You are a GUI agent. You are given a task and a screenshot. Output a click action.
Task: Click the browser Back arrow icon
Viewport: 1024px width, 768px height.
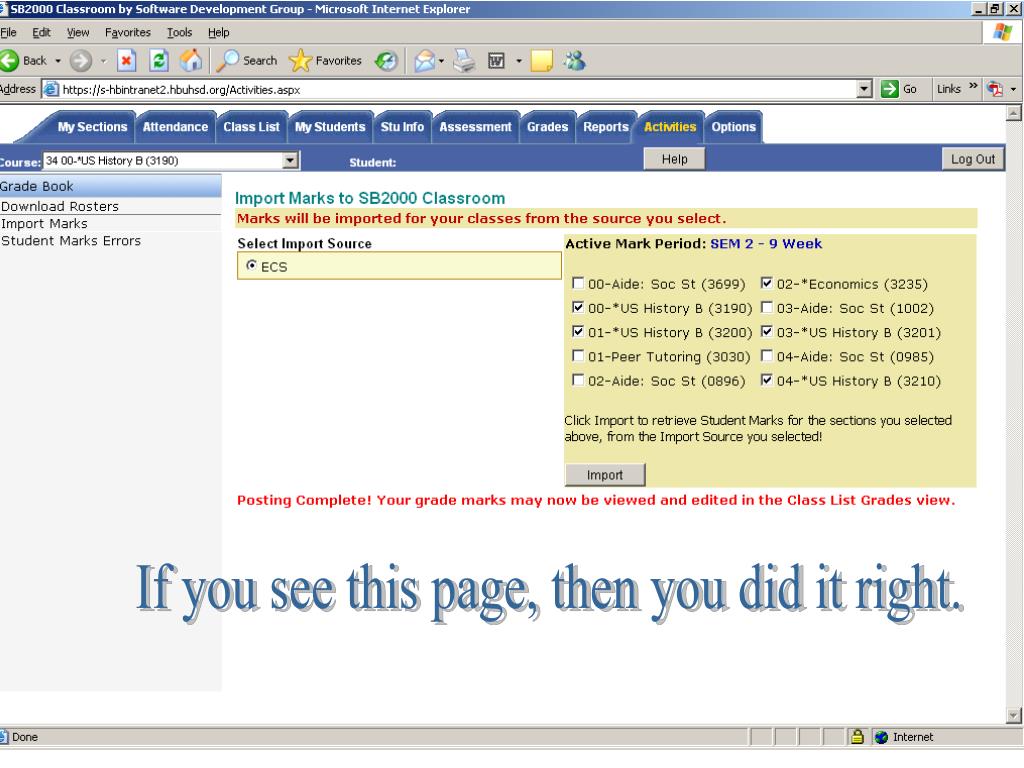point(9,61)
